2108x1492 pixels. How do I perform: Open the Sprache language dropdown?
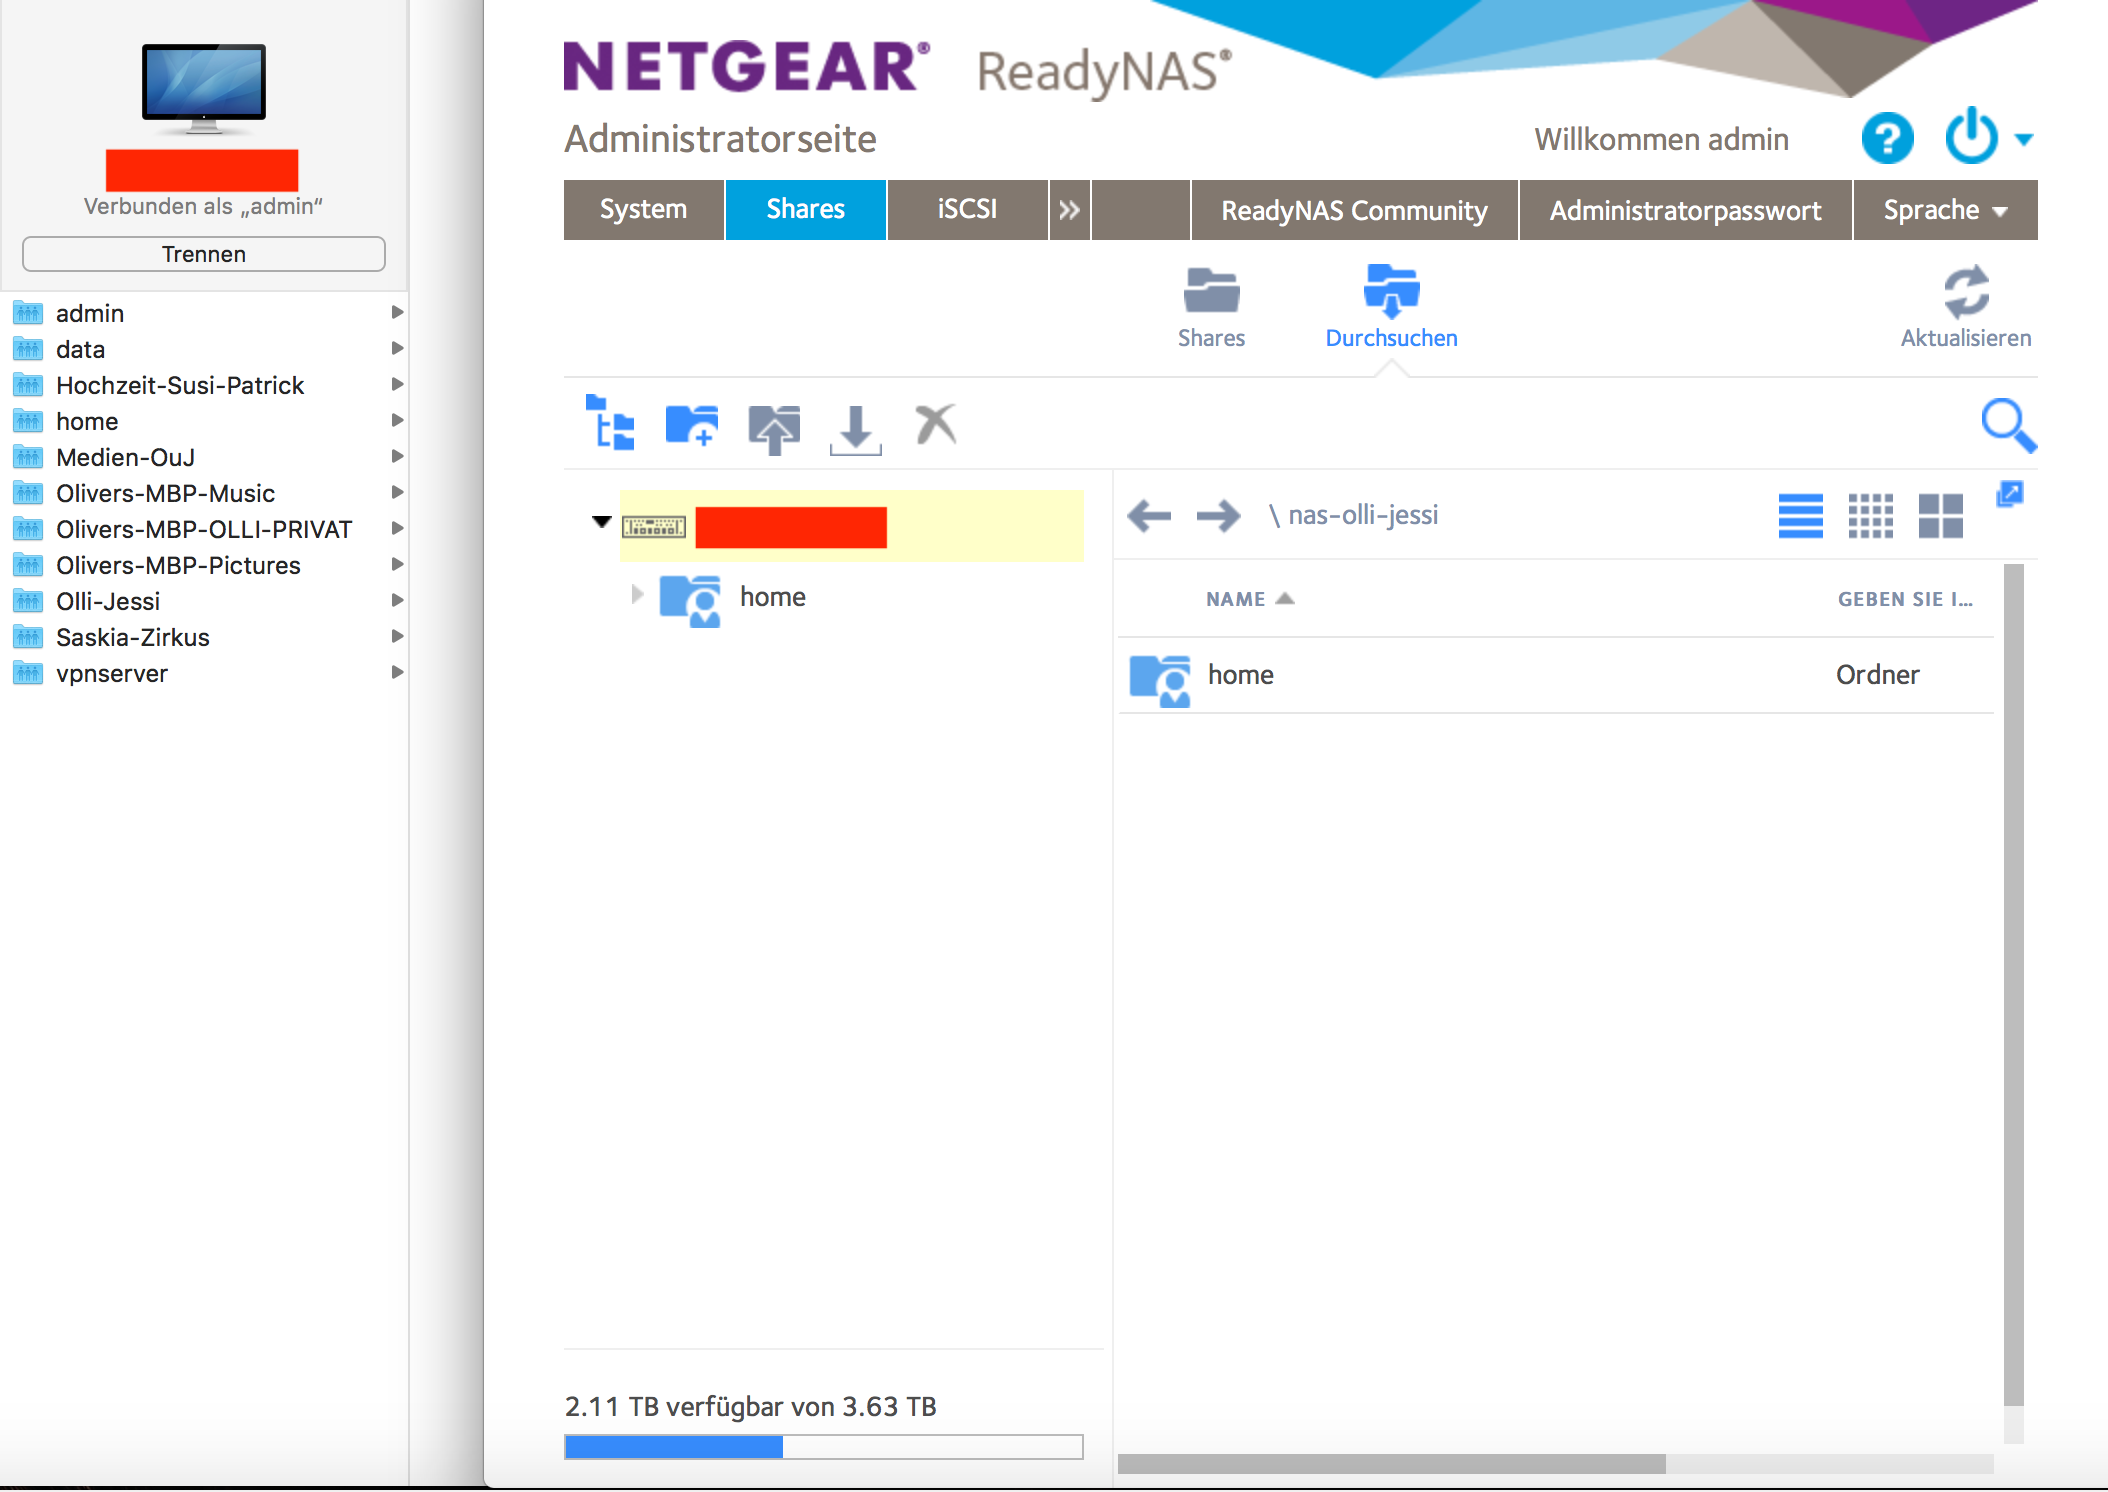(x=1943, y=210)
